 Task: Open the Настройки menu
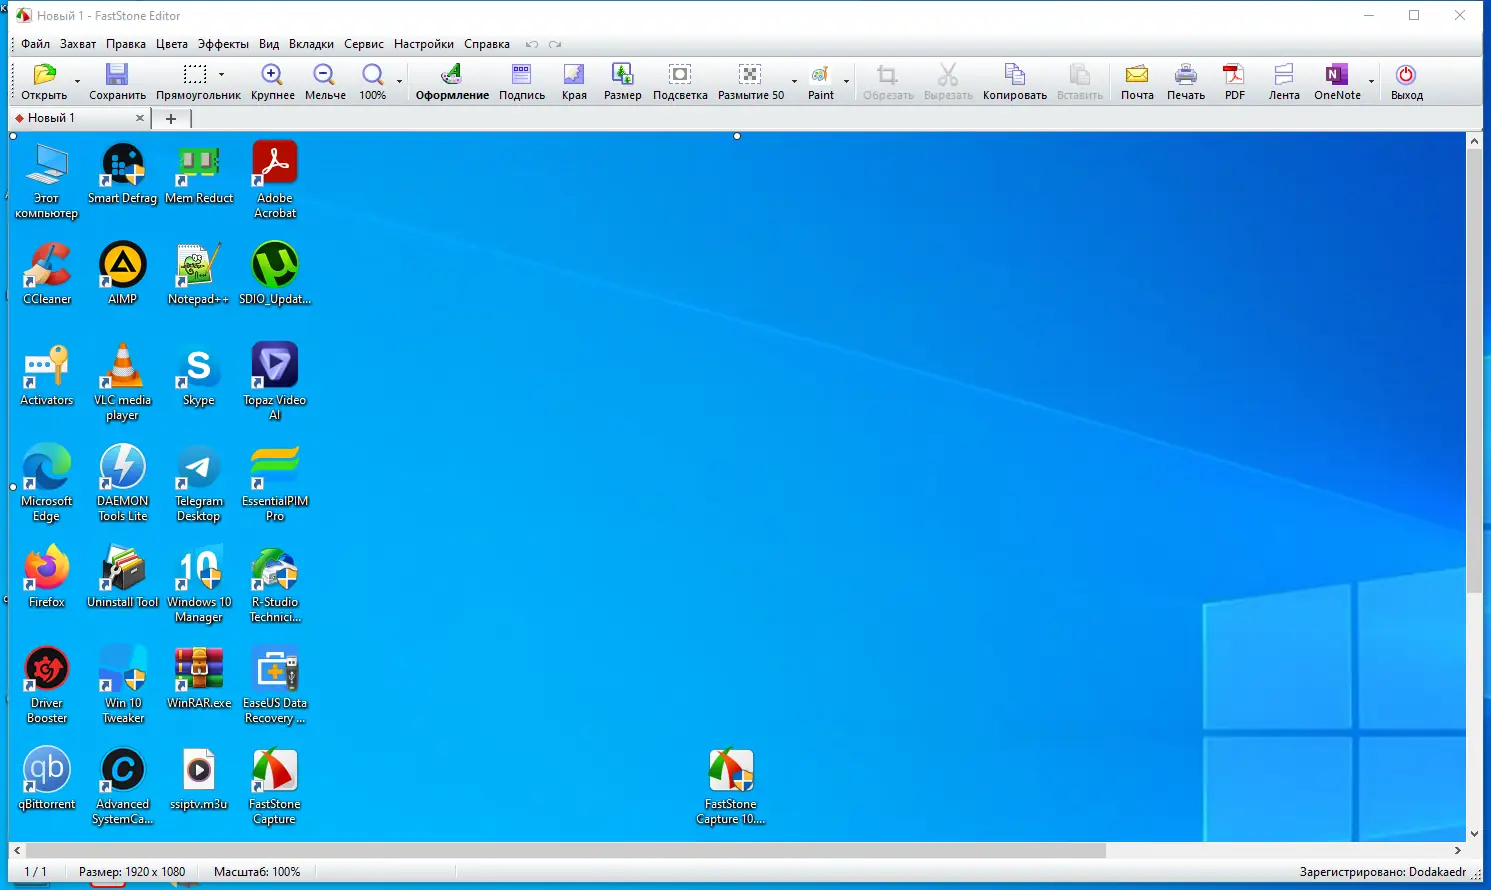pos(424,44)
